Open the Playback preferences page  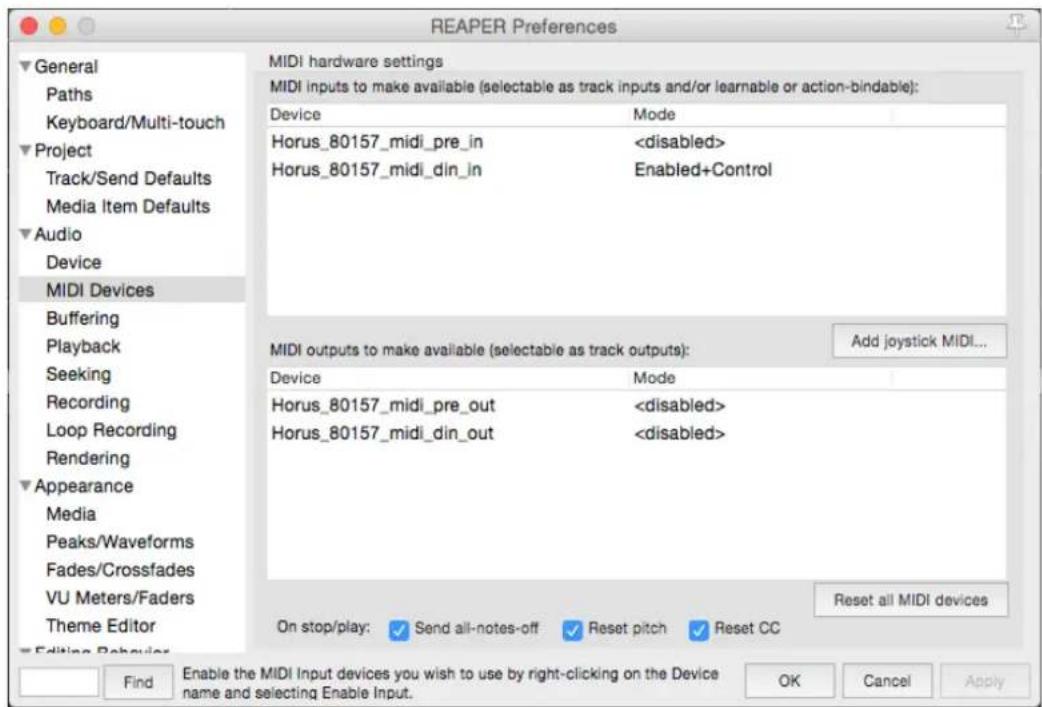(x=83, y=346)
